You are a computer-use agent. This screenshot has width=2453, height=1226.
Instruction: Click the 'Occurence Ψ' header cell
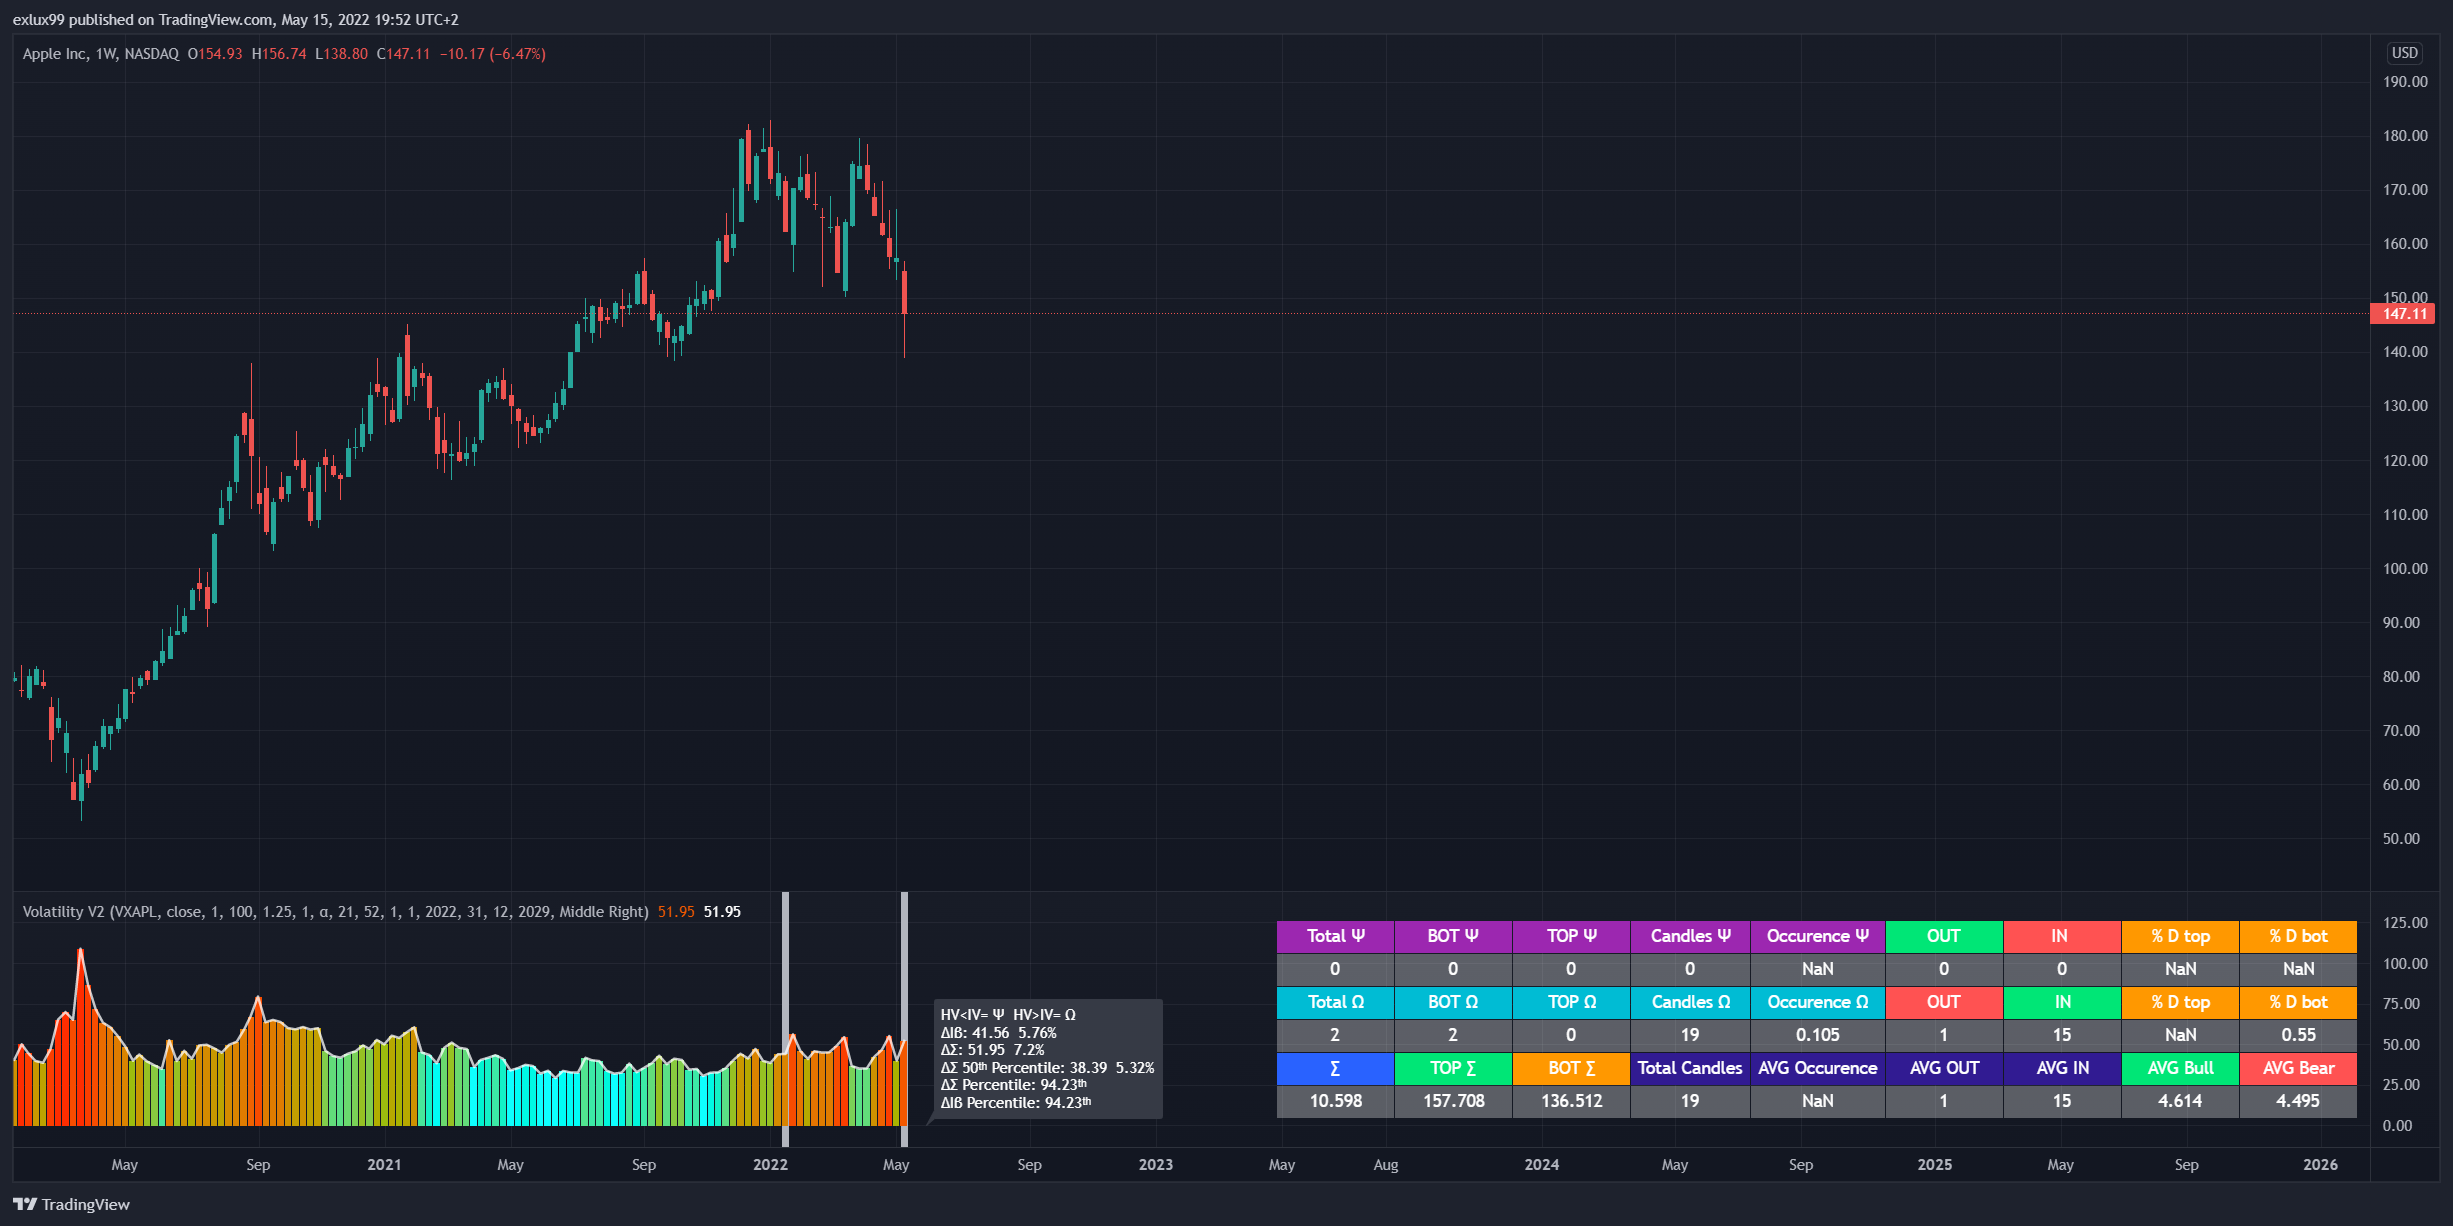pos(1818,936)
